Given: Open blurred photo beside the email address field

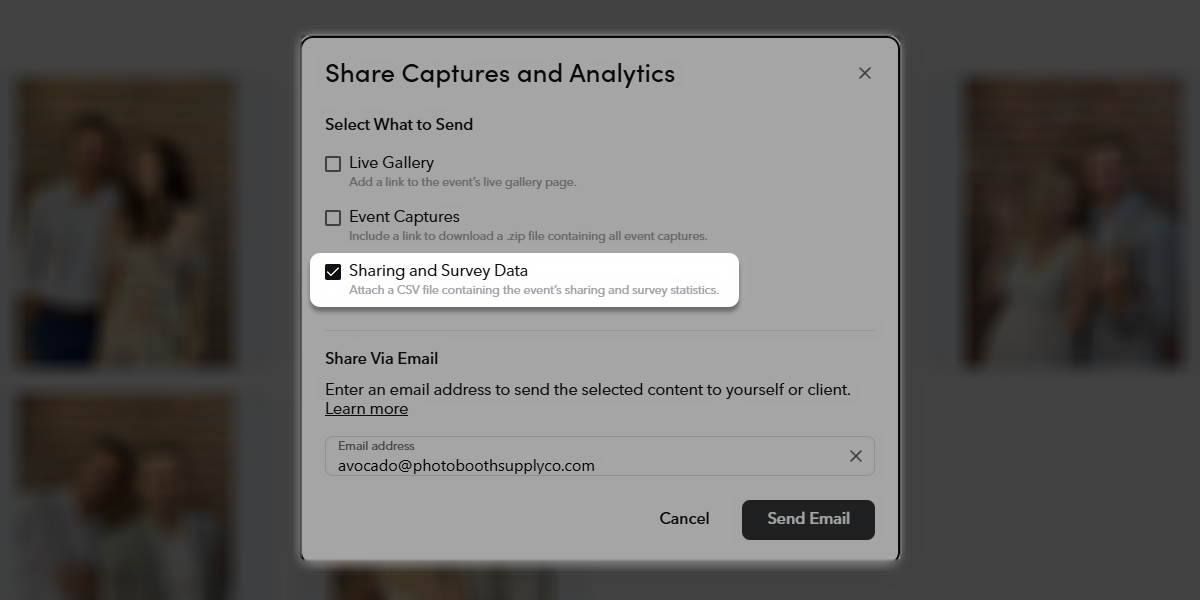Looking at the screenshot, I should point(125,497).
